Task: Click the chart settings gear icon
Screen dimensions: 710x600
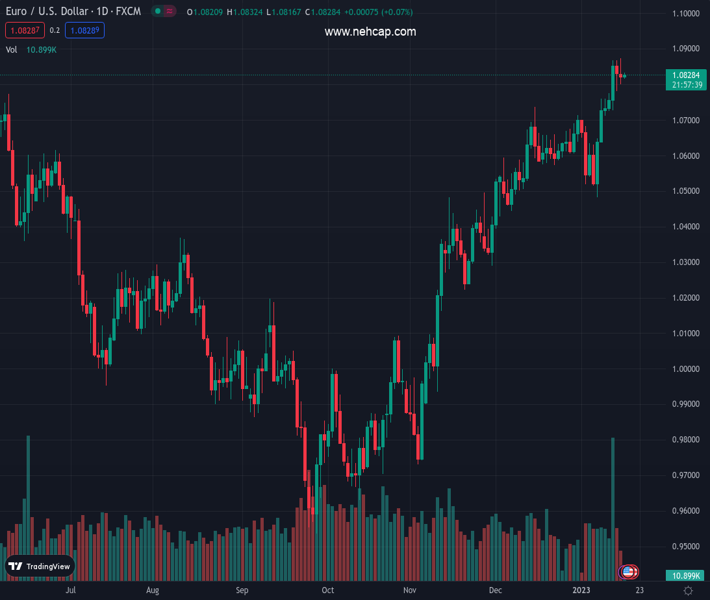Action: coord(687,591)
